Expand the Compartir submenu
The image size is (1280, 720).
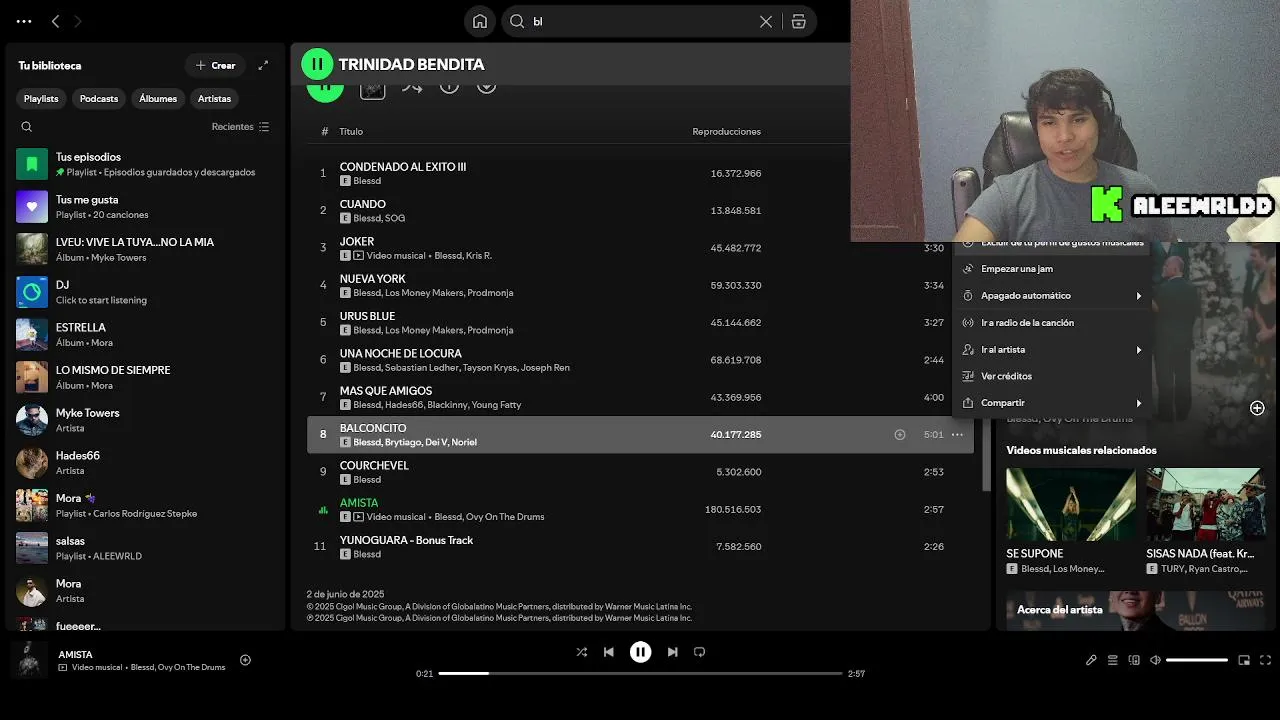pos(1051,403)
